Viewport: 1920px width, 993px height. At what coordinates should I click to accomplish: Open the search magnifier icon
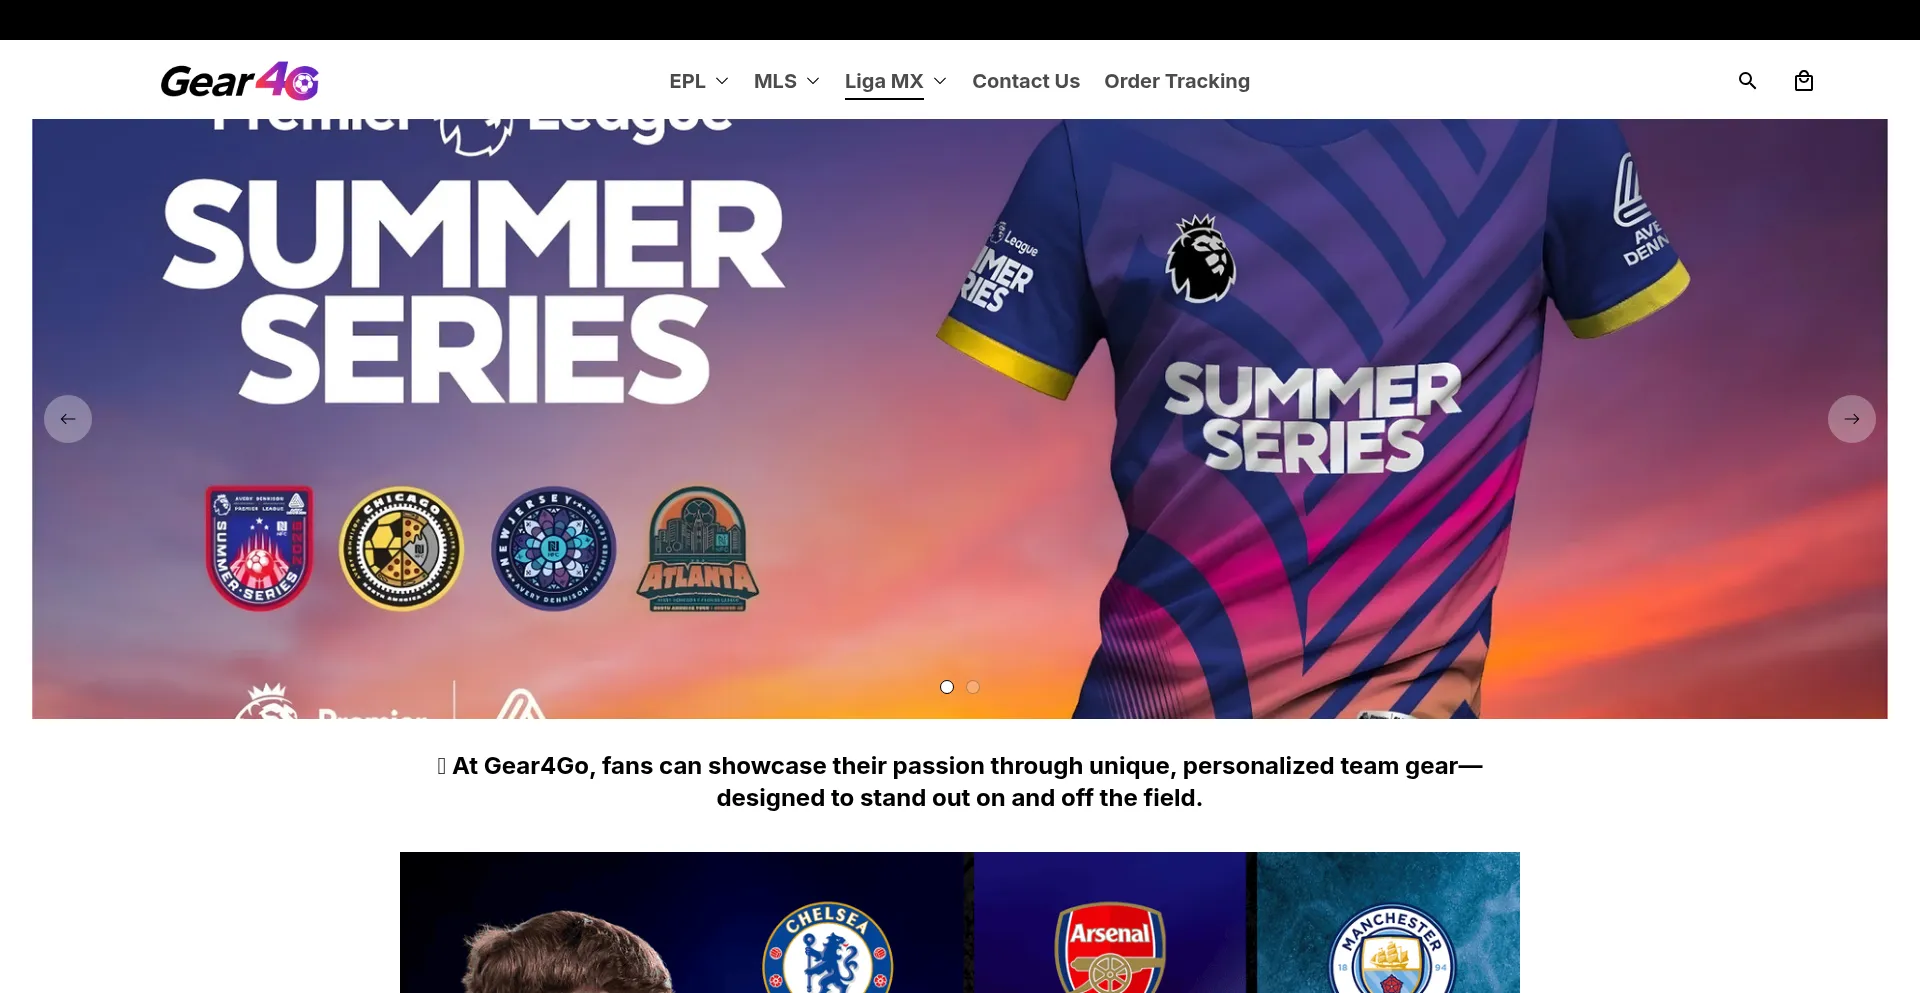1747,81
